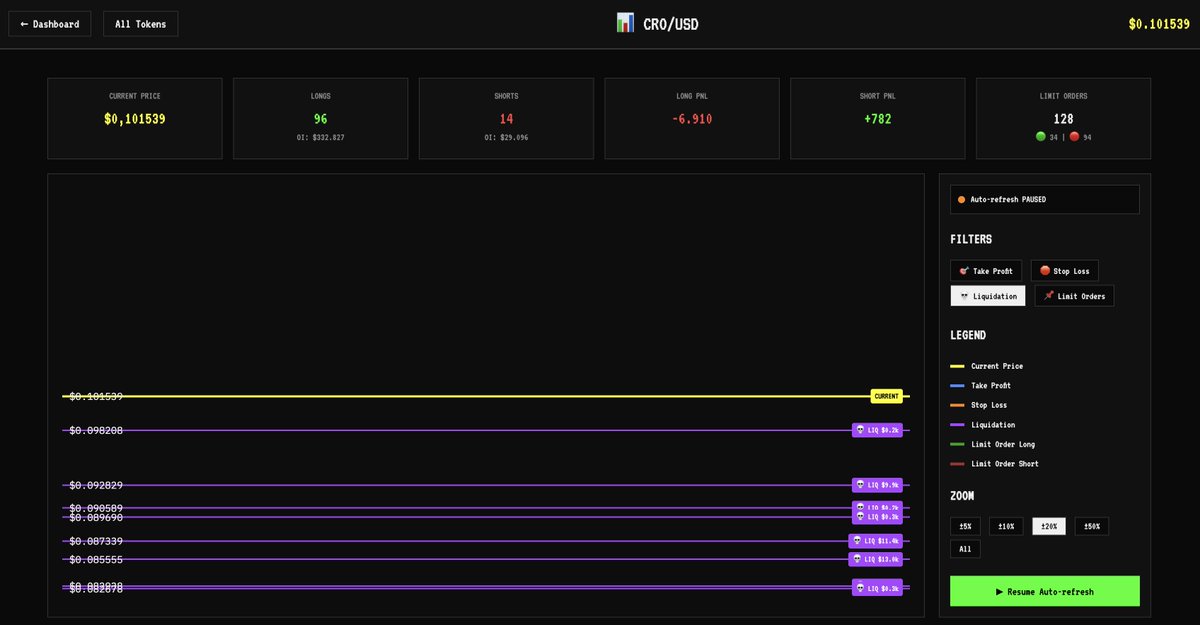
Task: Toggle the Stop Loss filter
Action: (1064, 271)
